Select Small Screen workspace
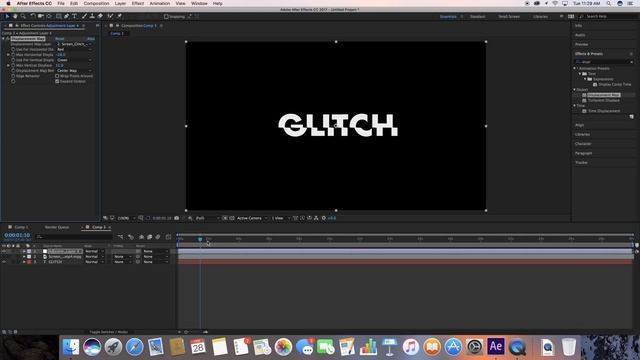Screen dimensions: 640x360 point(509,17)
